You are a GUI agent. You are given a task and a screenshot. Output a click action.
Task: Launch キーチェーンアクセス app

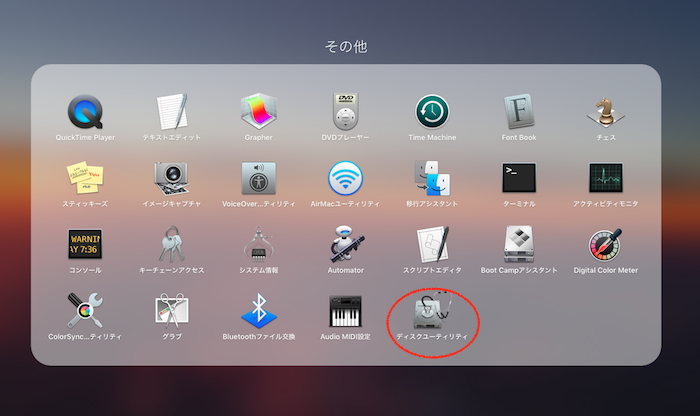coord(172,244)
